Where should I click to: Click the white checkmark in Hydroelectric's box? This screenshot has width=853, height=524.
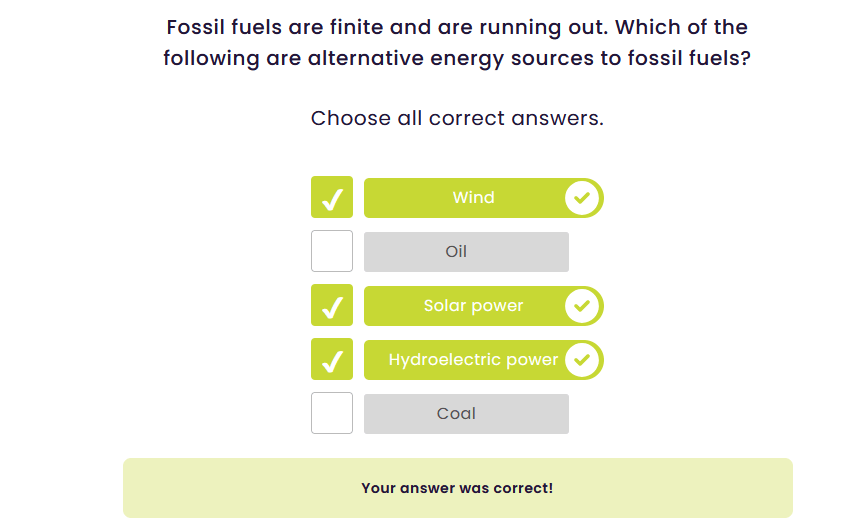coord(332,362)
